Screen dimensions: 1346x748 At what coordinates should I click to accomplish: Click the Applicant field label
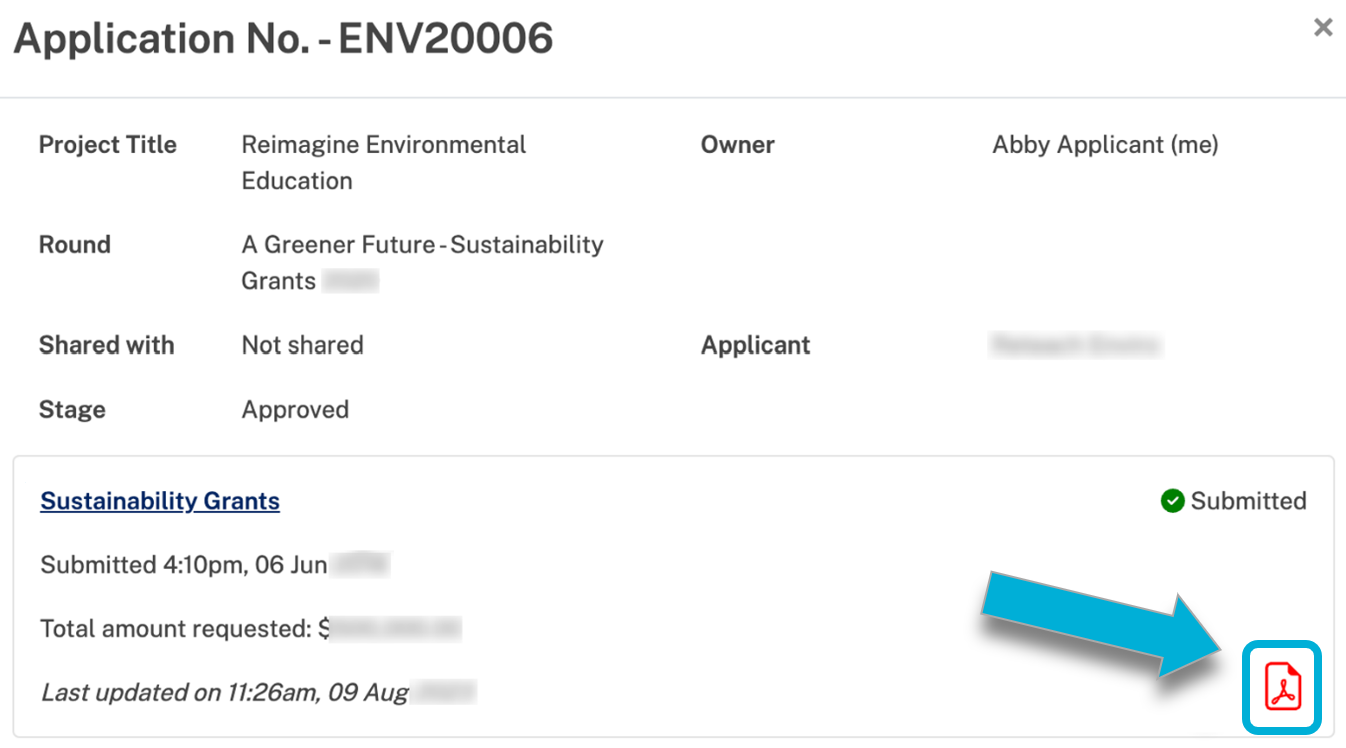pos(755,345)
